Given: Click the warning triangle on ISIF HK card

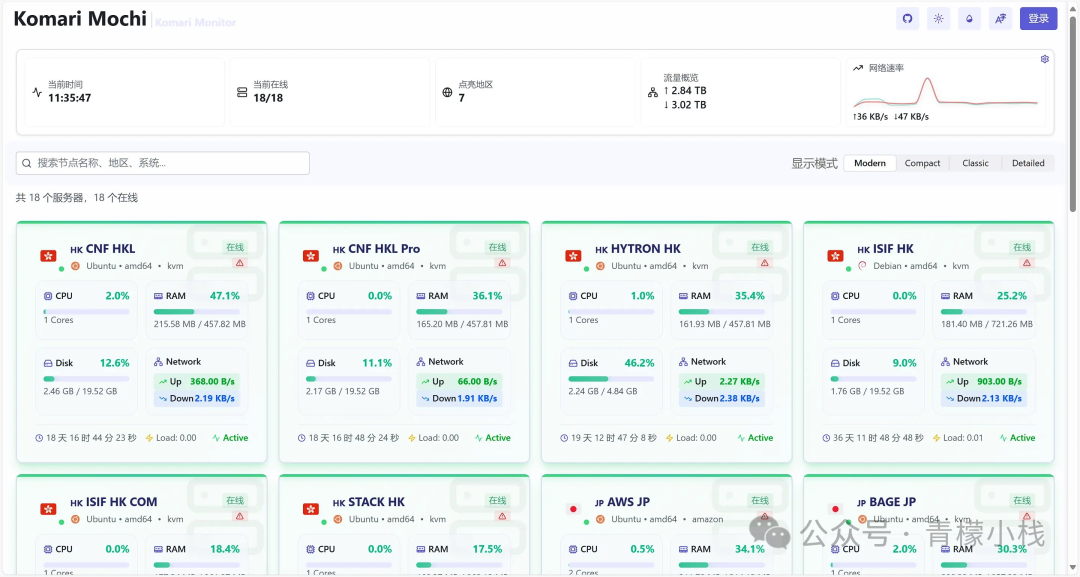Looking at the screenshot, I should coord(1027,263).
